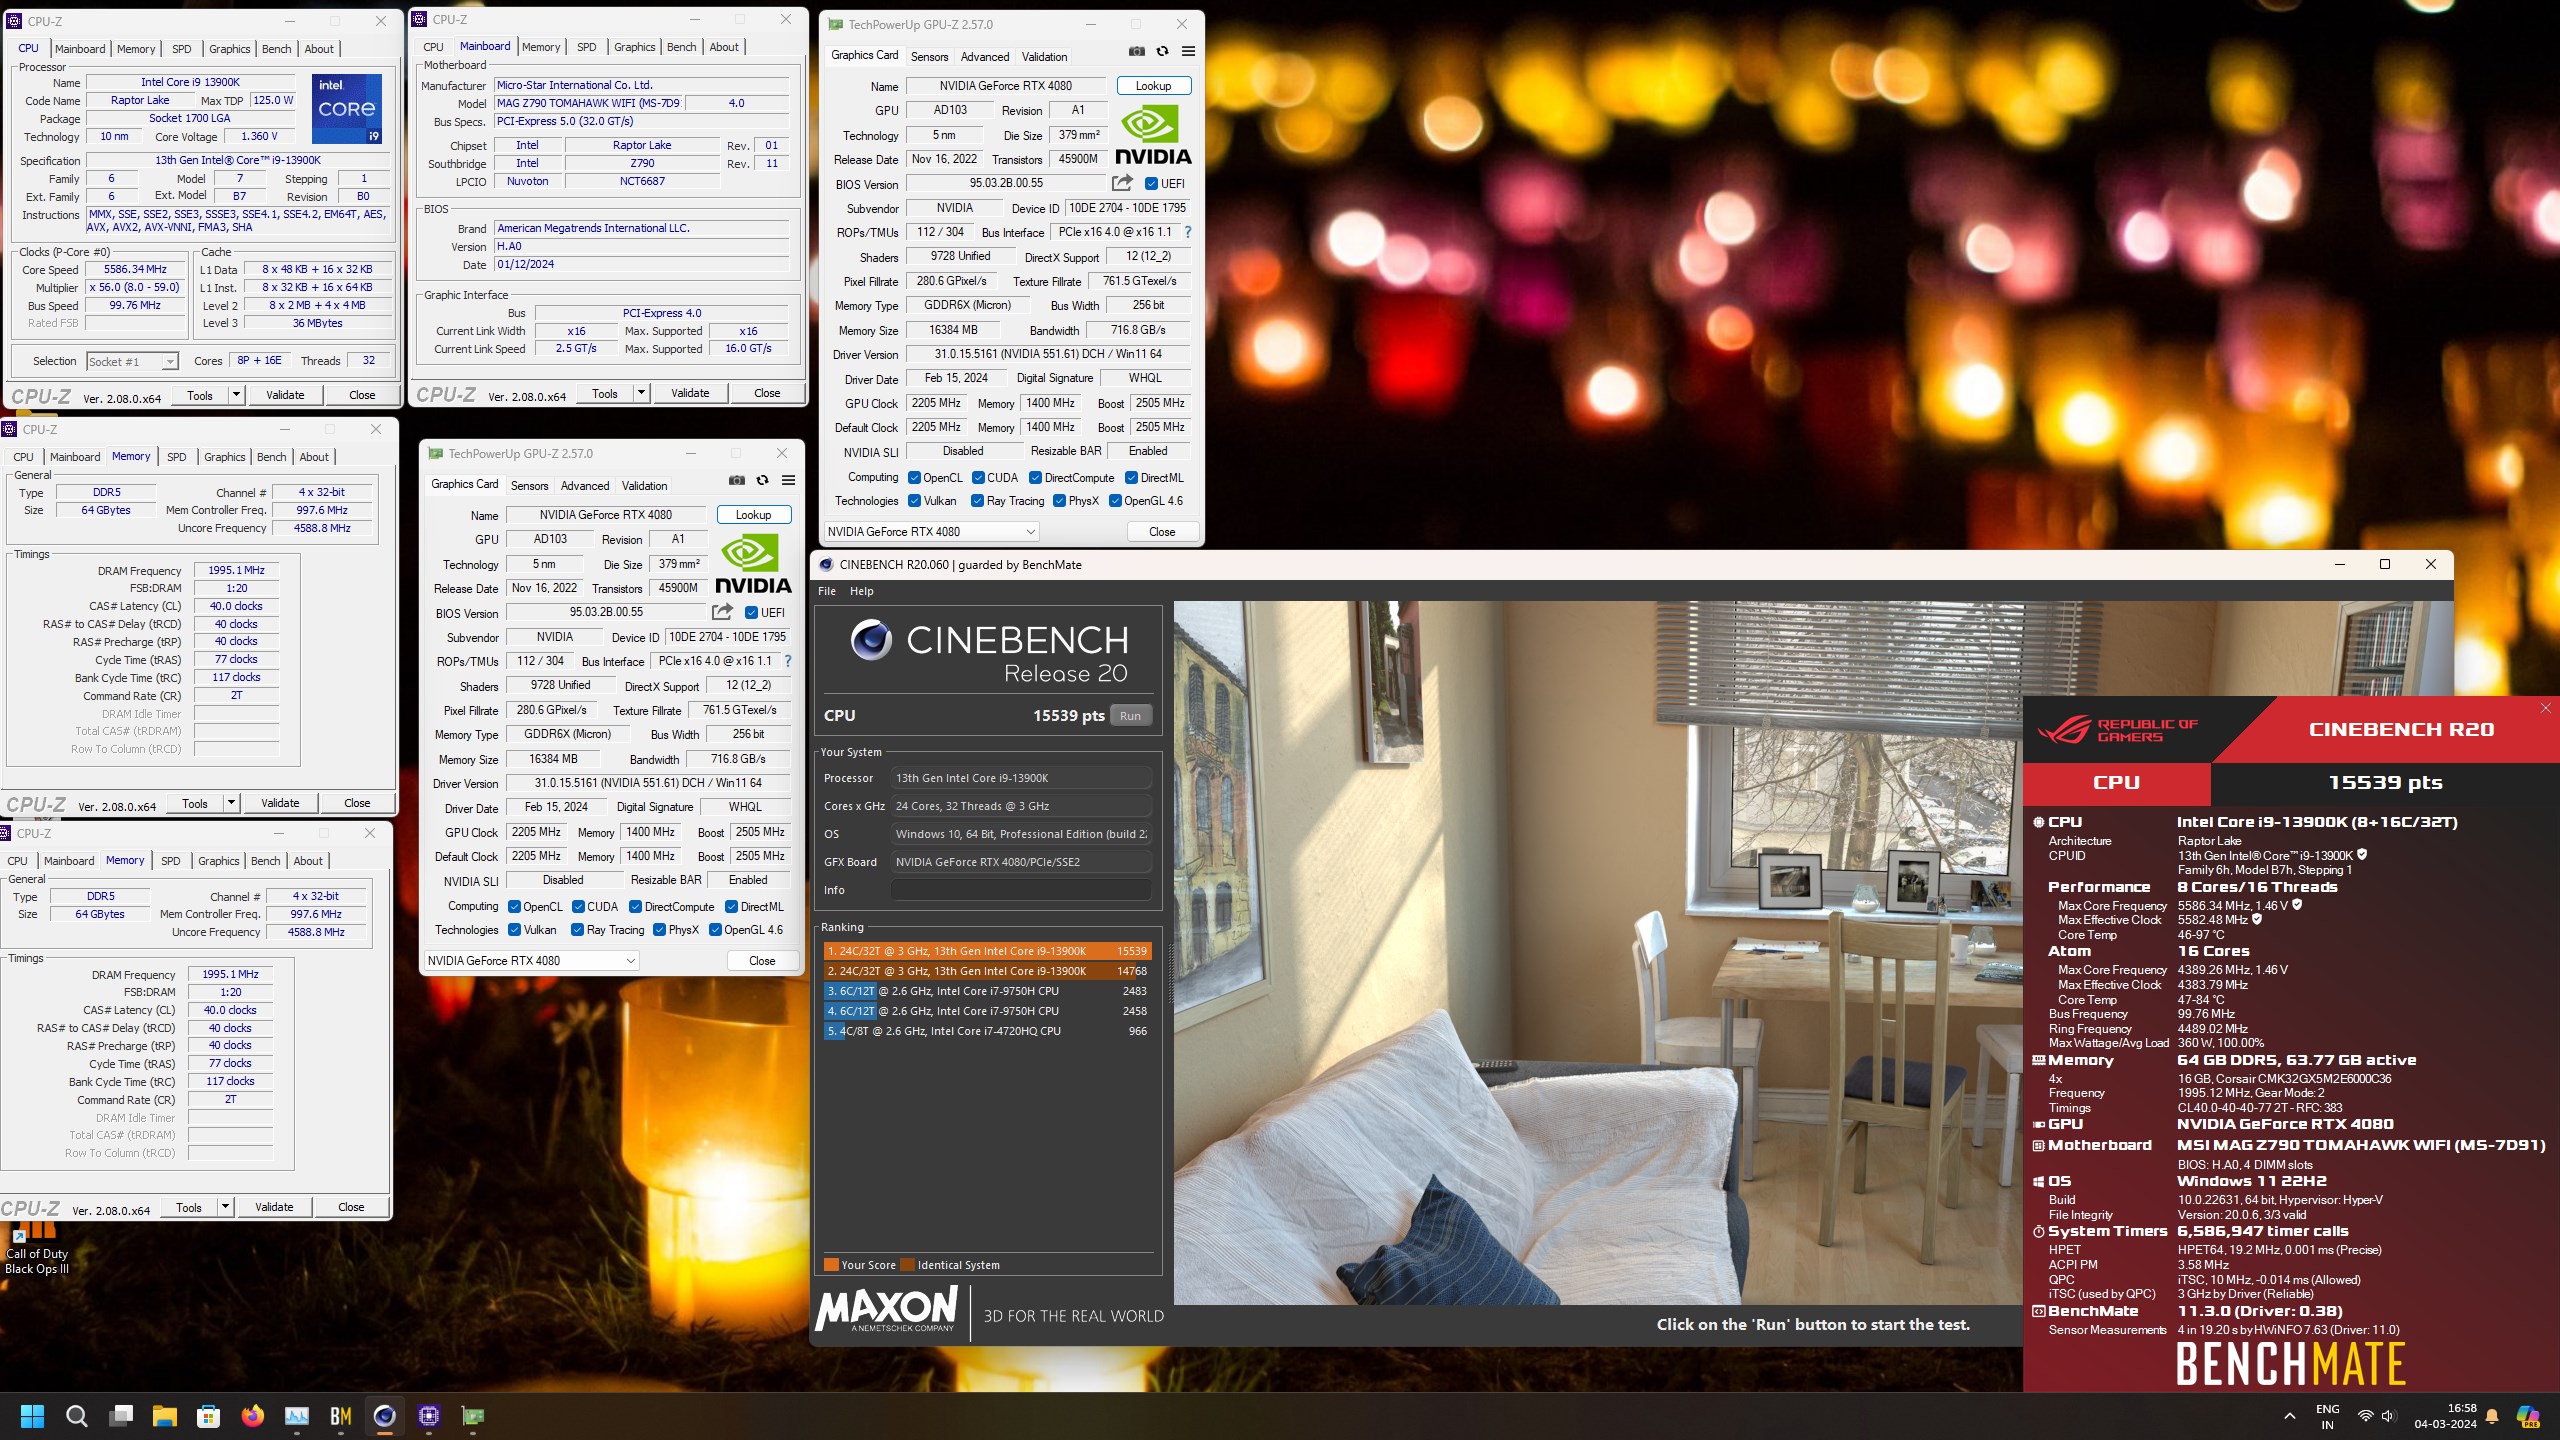This screenshot has width=2560, height=1440.
Task: Open the GPU selector dropdown in lower GPU-Z window
Action: point(530,961)
